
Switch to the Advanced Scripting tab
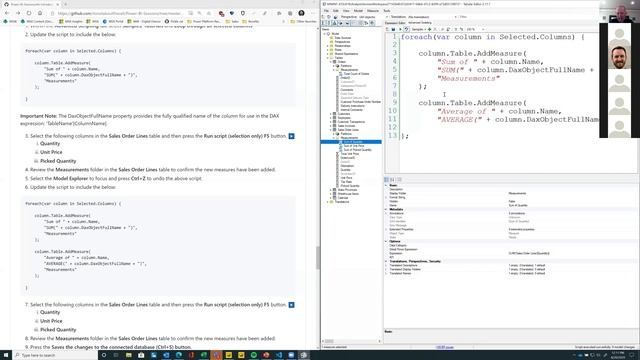coord(420,23)
